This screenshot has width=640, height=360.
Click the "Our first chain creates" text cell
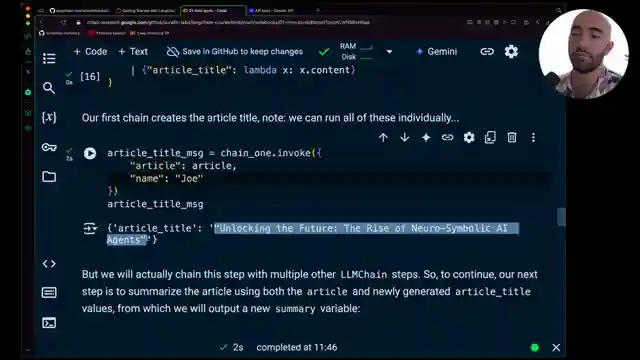pyautogui.click(x=270, y=118)
